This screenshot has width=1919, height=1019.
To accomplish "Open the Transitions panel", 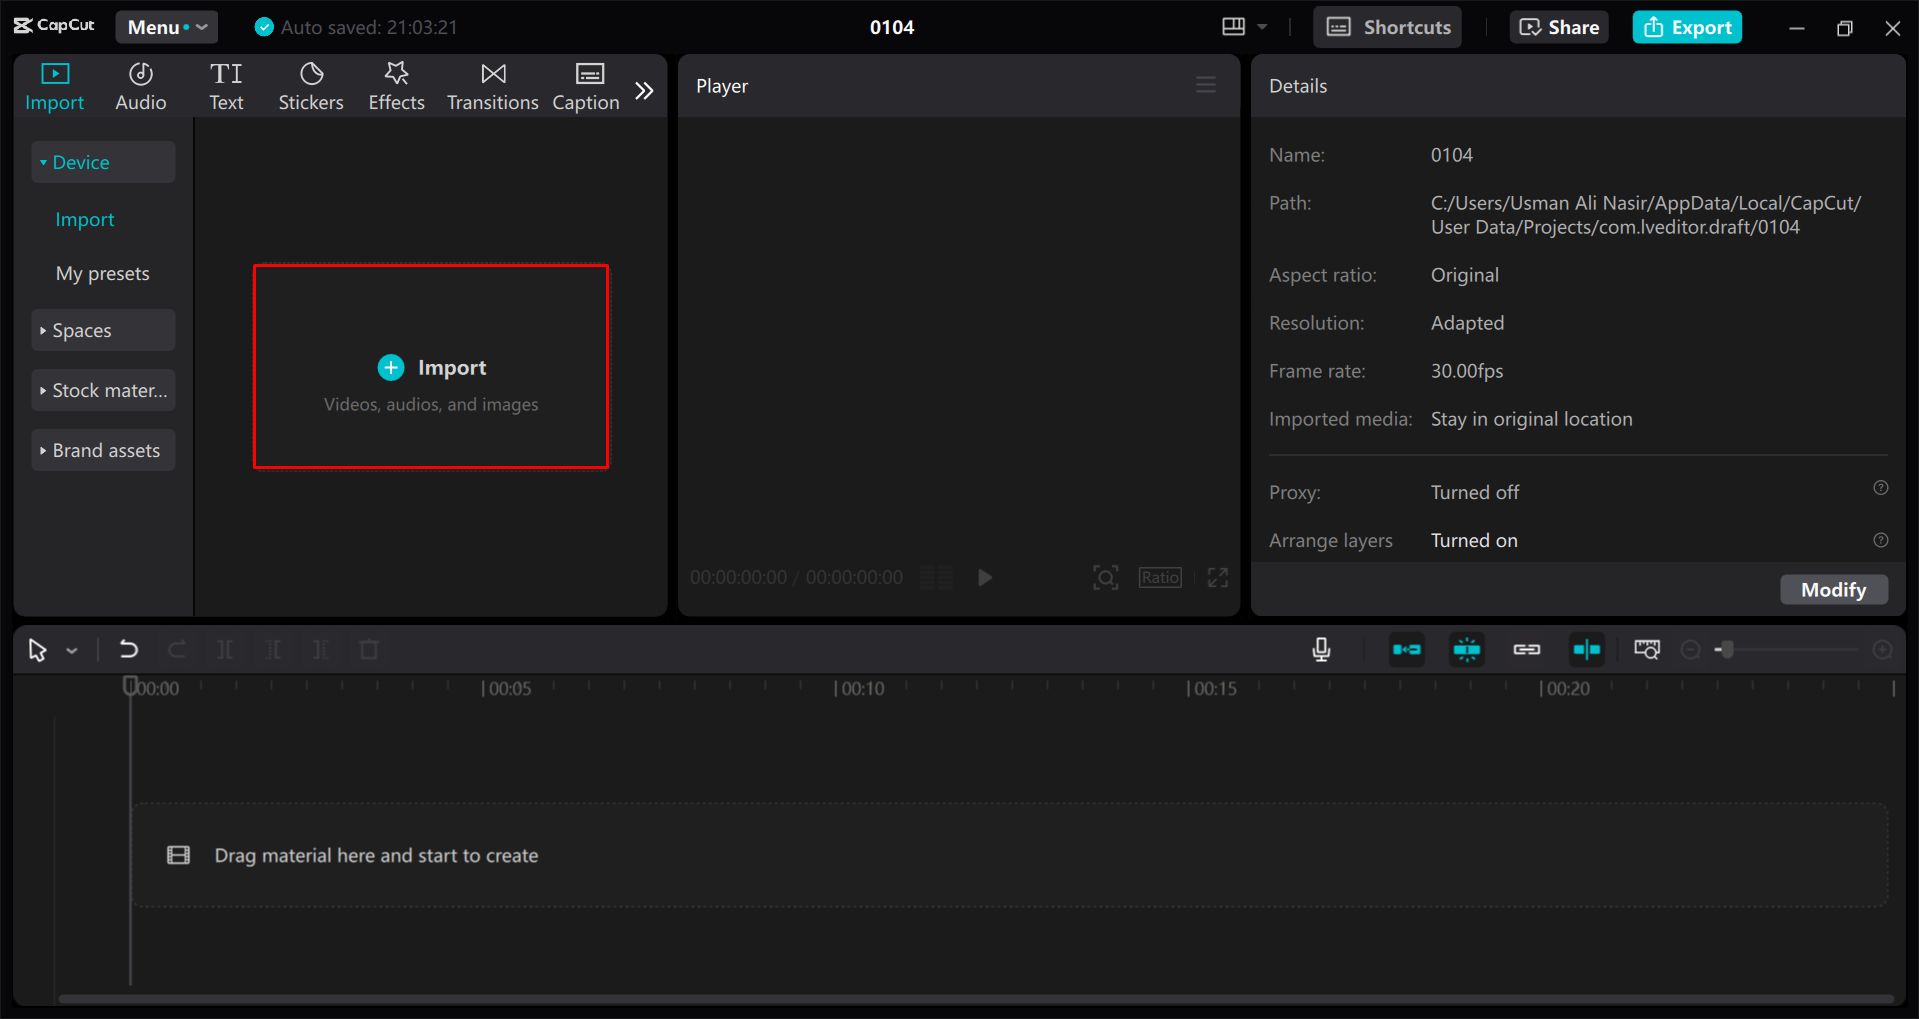I will tap(492, 85).
